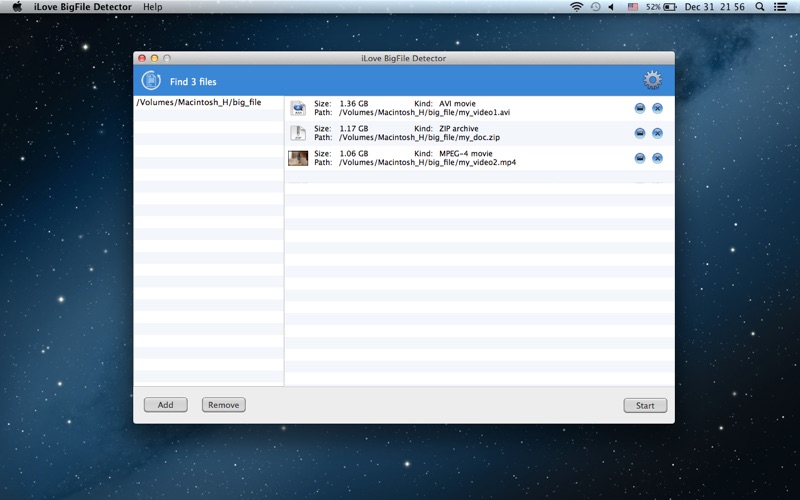The width and height of the screenshot is (800, 500).
Task: Click the path of my_video2.mp4
Action: (x=428, y=162)
